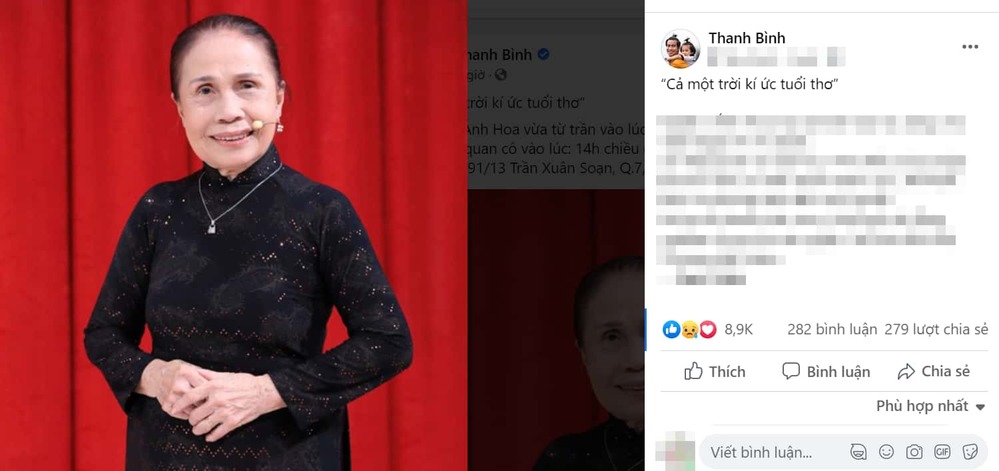
Task: Click the Chia sẻ share button
Action: coord(933,372)
